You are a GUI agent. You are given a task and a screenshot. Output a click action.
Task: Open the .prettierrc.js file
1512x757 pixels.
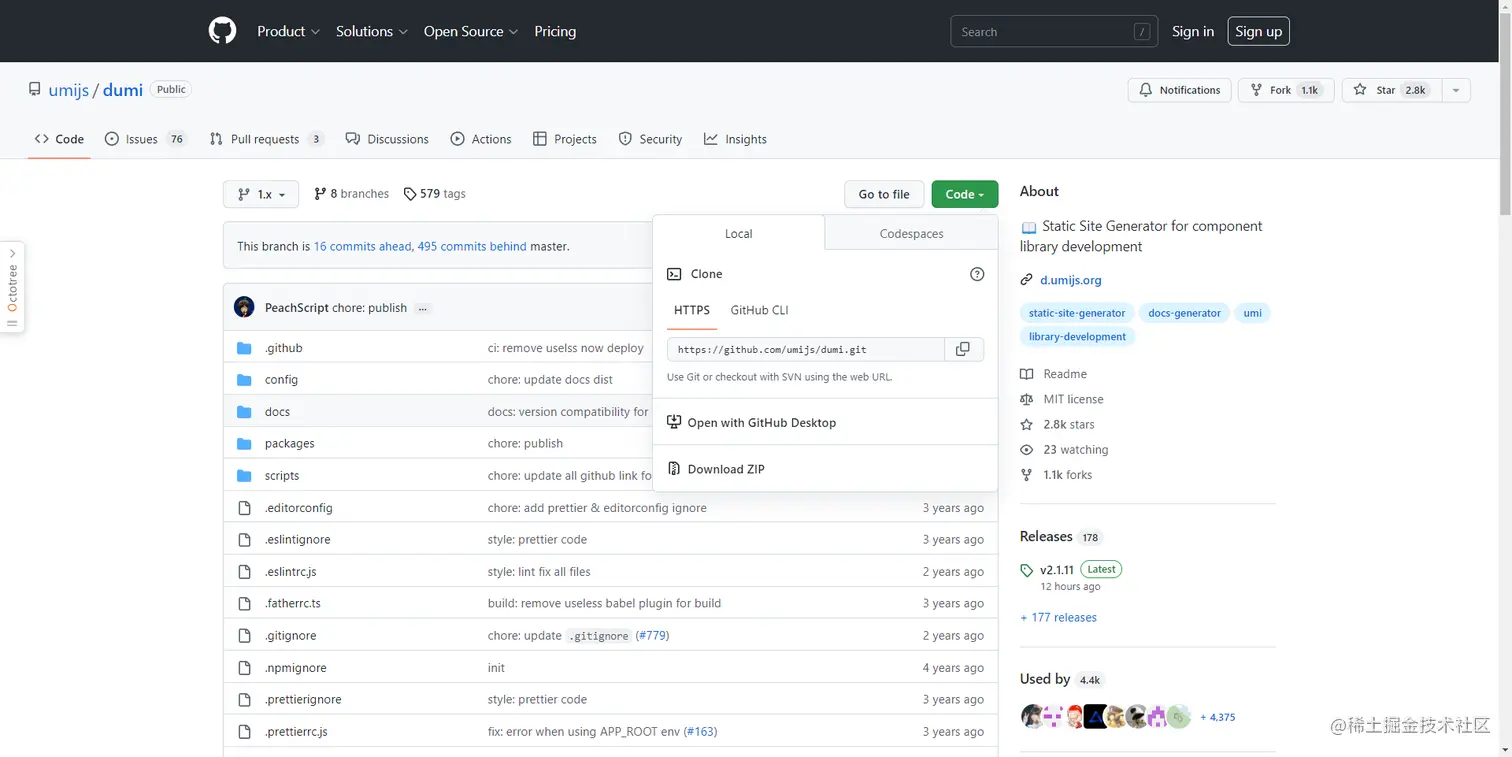pyautogui.click(x=296, y=732)
